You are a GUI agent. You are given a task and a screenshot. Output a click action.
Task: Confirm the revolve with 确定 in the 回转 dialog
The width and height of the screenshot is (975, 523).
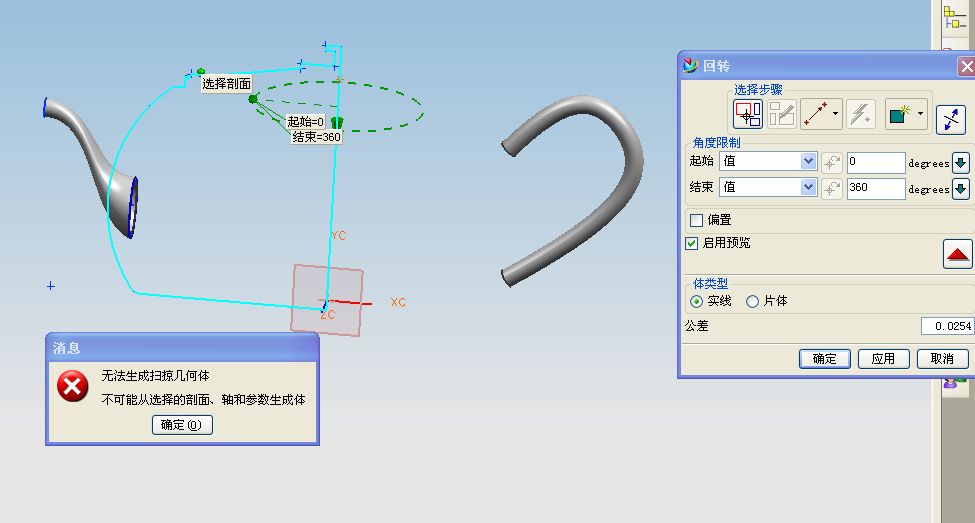pos(825,359)
